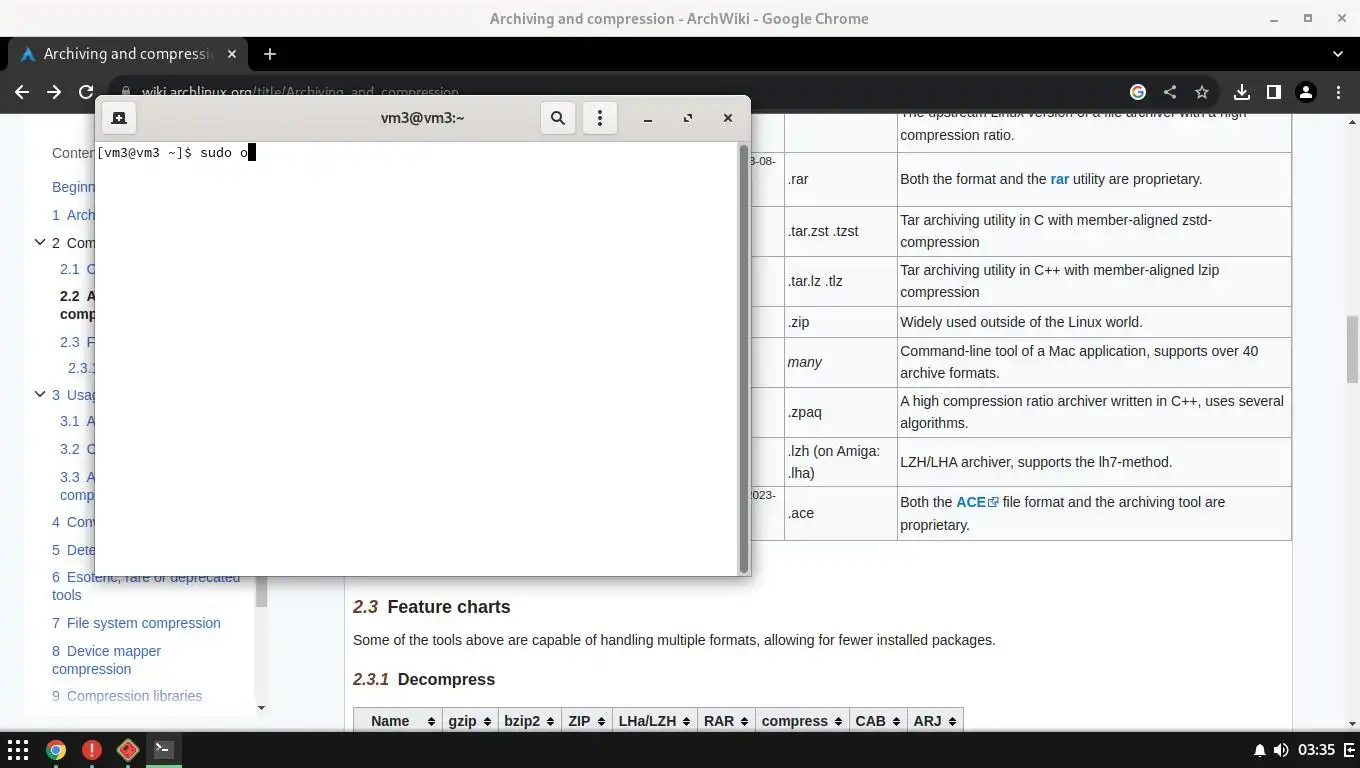1360x768 pixels.
Task: Open volume control in system tray
Action: coord(1281,750)
